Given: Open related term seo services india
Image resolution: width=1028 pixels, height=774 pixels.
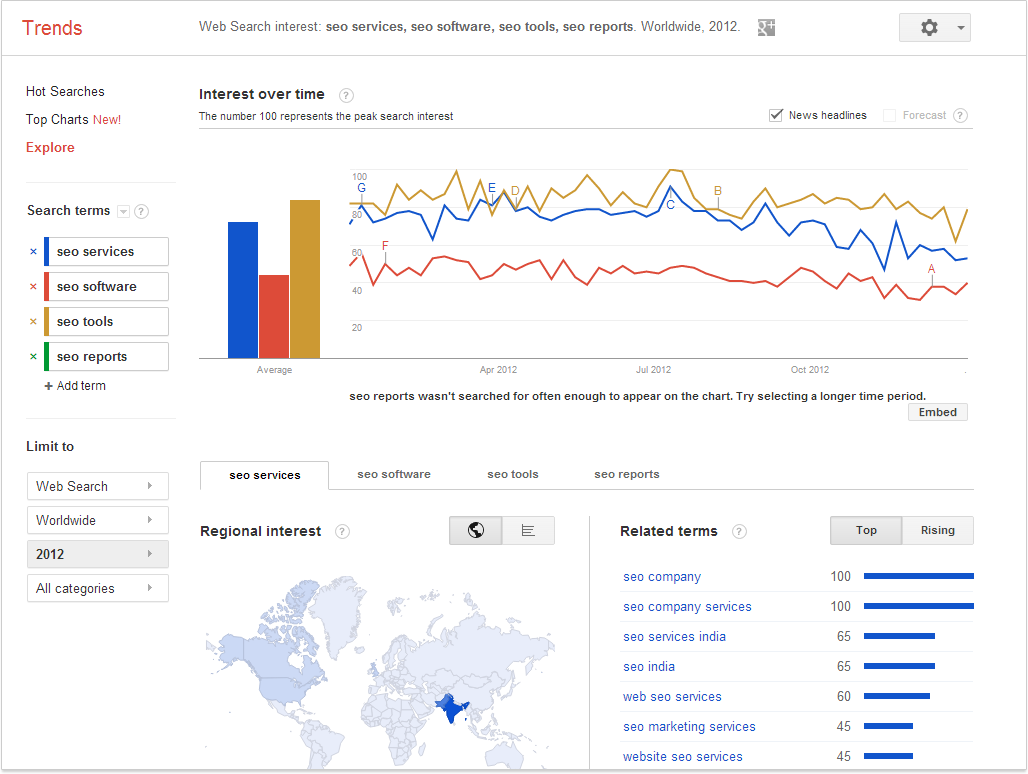Looking at the screenshot, I should (x=674, y=637).
